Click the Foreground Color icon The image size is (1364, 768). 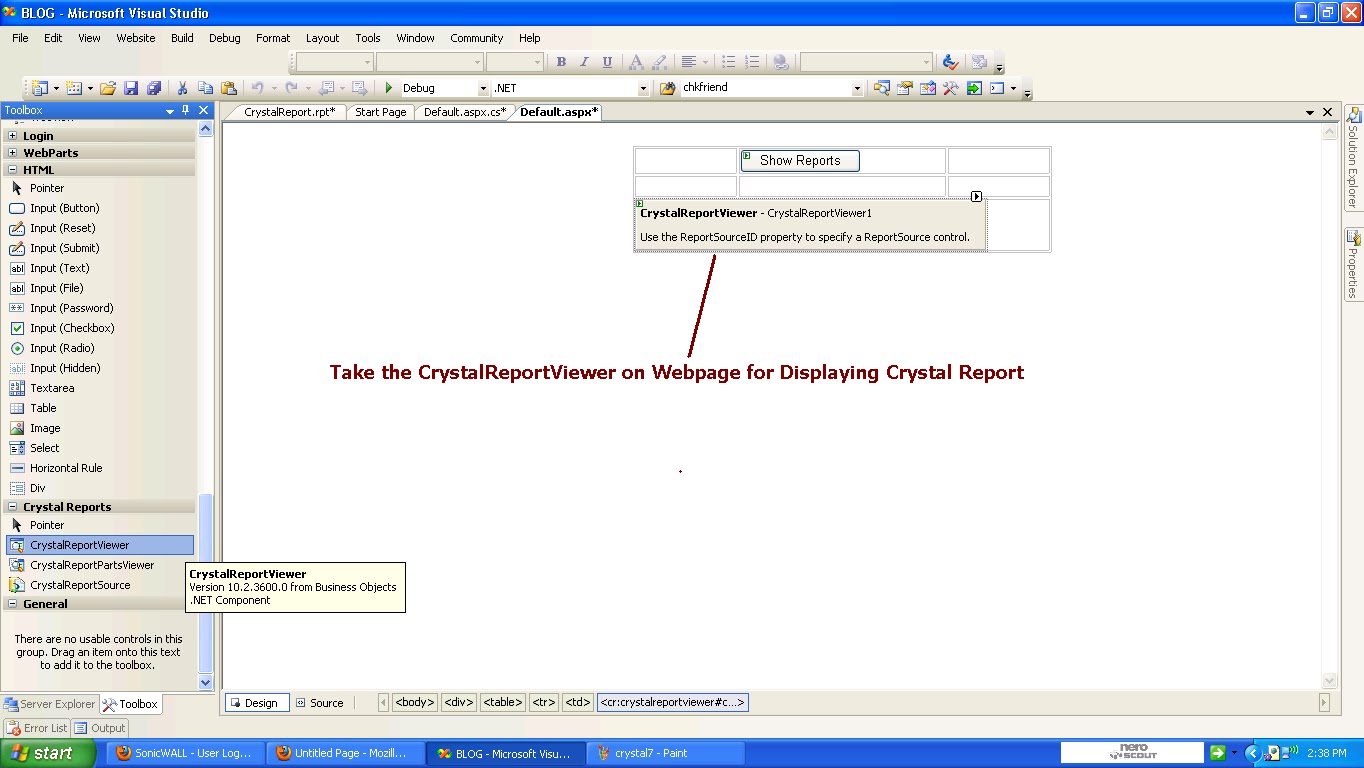click(x=635, y=62)
